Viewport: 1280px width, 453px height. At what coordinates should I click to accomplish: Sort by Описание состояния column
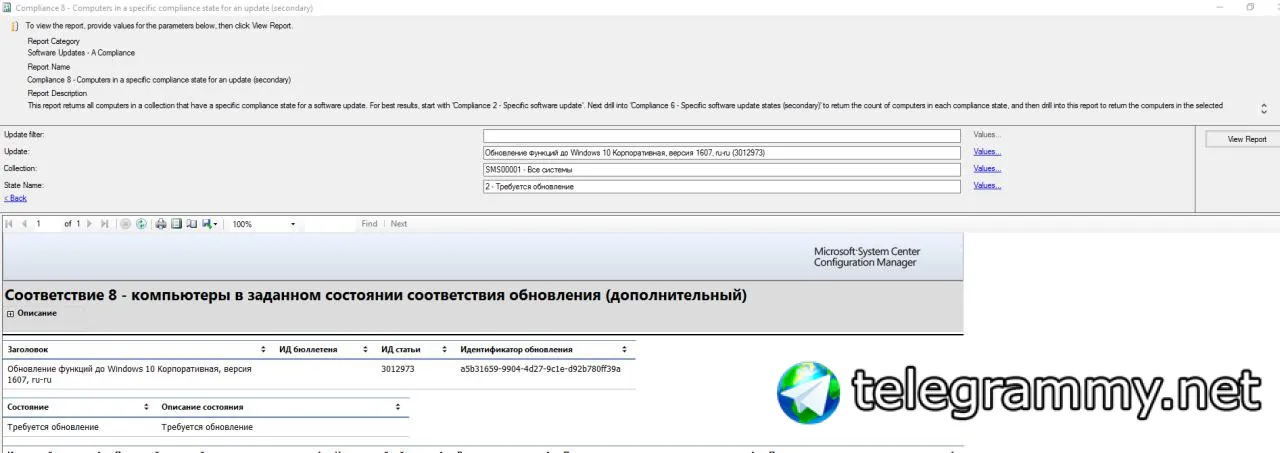398,407
